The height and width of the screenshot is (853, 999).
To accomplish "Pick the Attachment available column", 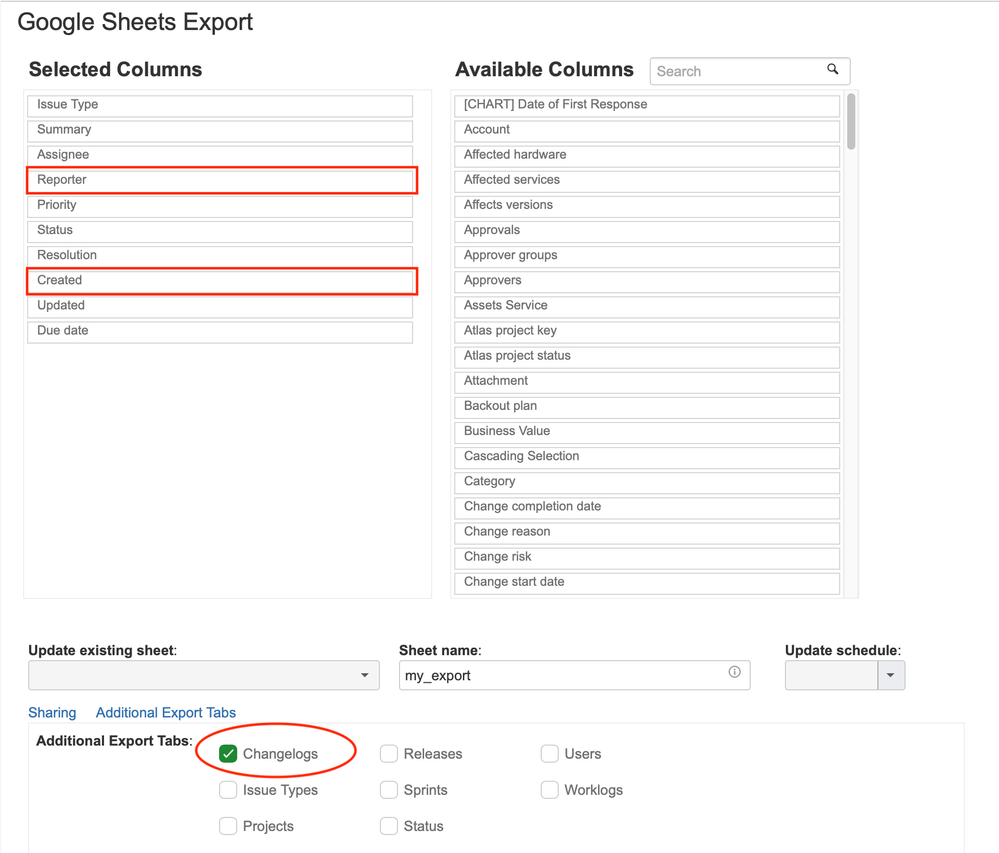I will 647,381.
